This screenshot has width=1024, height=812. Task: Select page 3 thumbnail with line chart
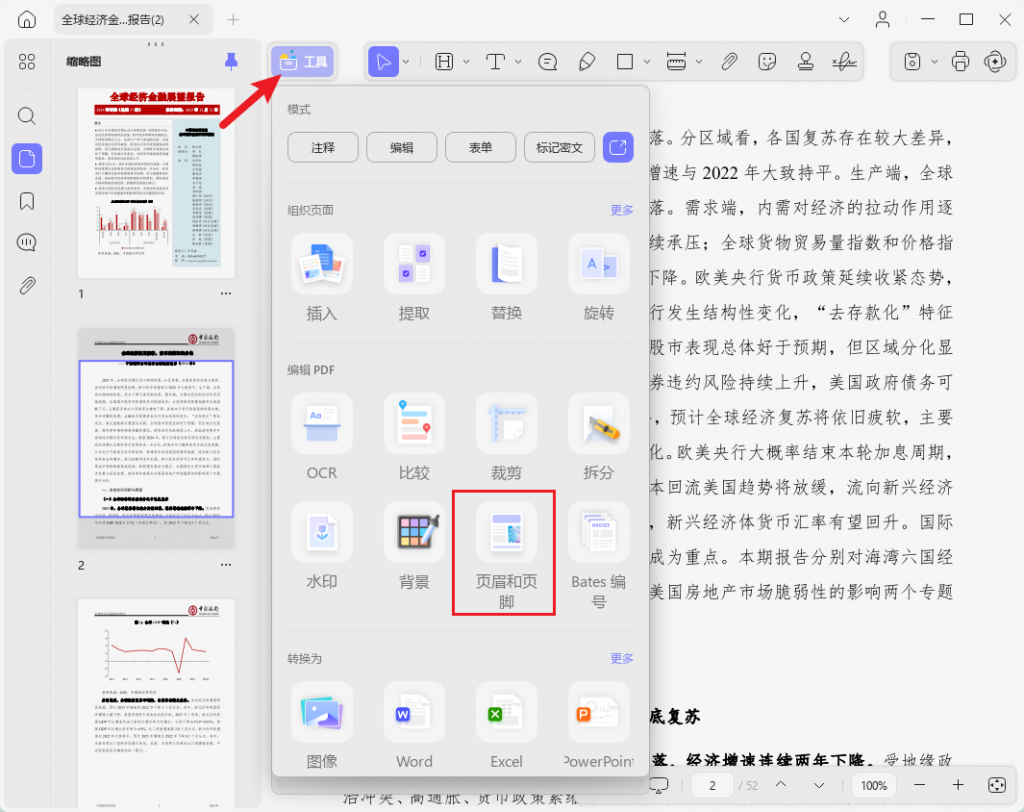click(156, 704)
